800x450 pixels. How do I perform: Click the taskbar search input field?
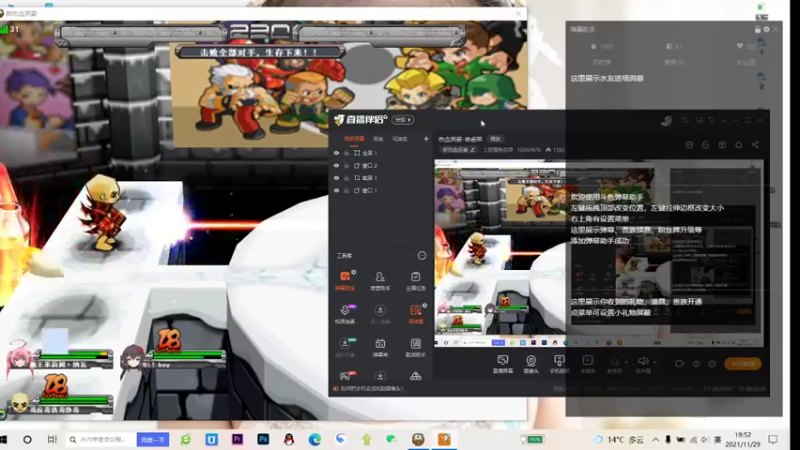[102, 439]
